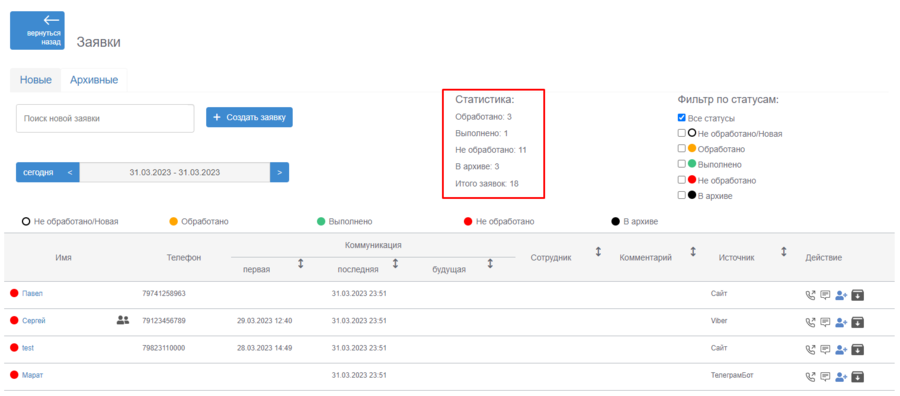
Task: Open the comment icon in the test row
Action: tap(825, 350)
